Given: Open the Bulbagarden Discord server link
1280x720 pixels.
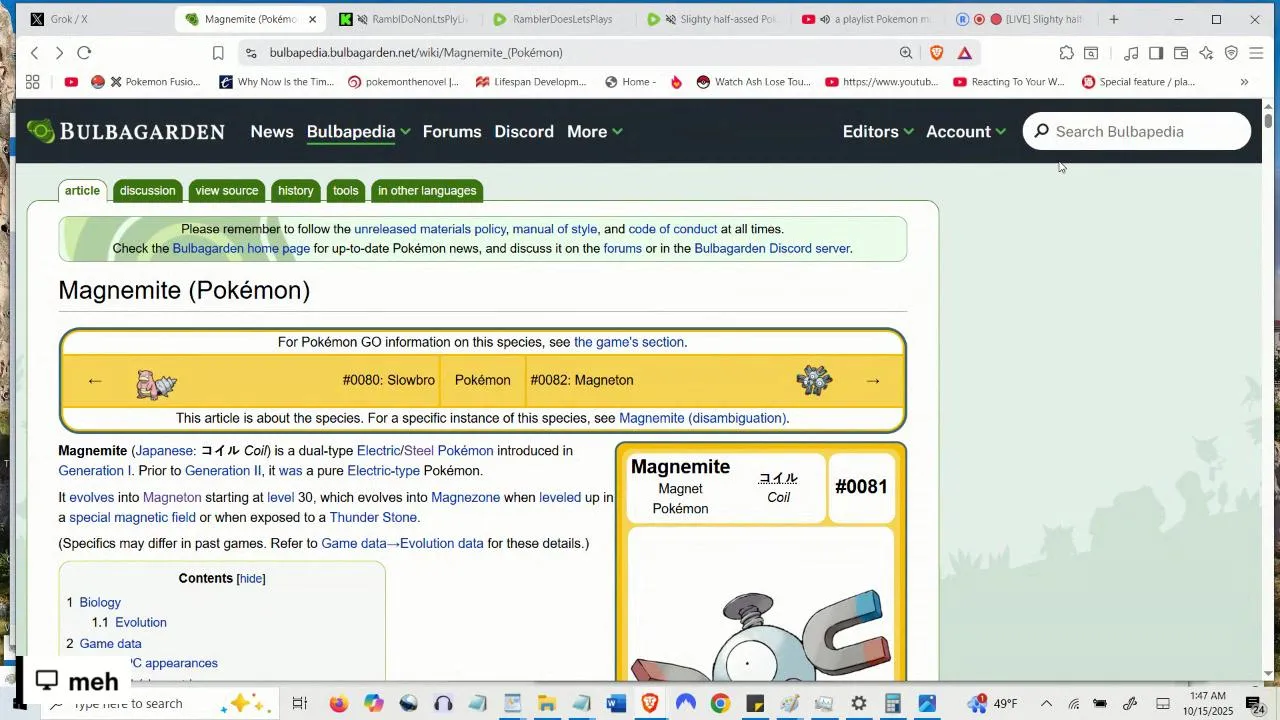Looking at the screenshot, I should pyautogui.click(x=772, y=248).
